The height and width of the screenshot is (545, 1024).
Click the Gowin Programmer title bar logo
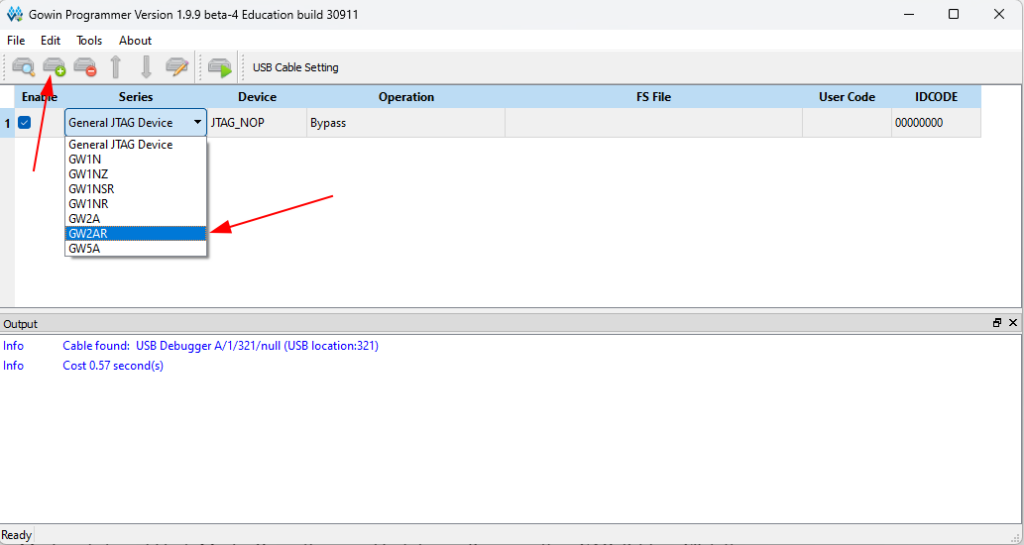(x=14, y=14)
